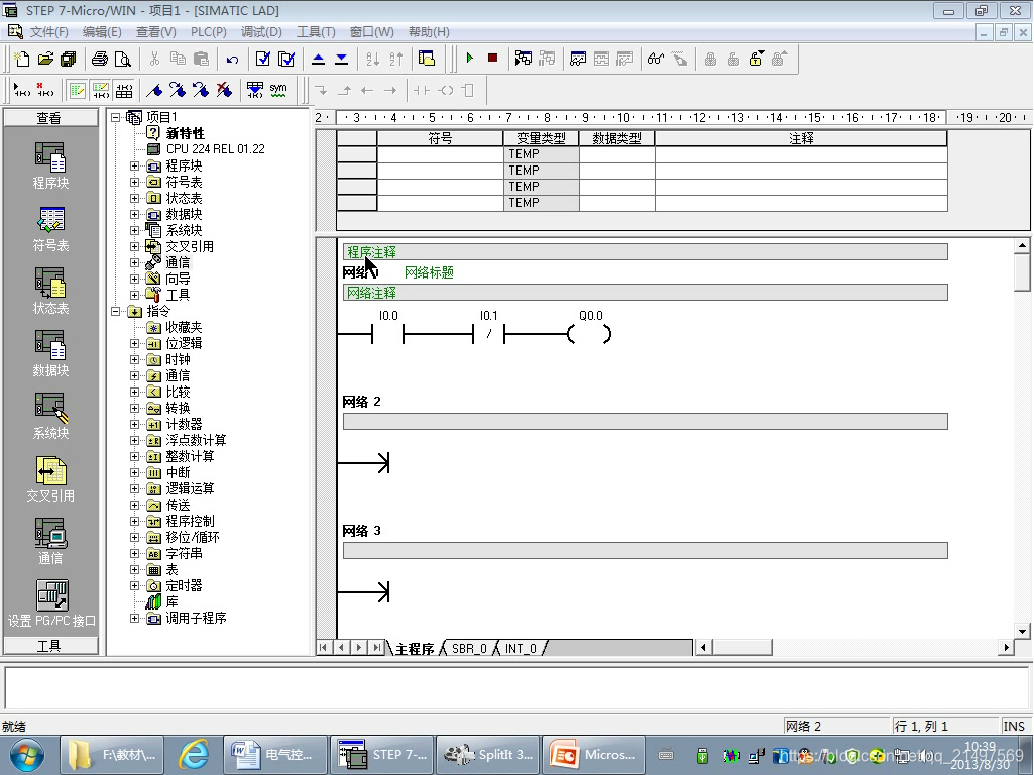Open the 编辑(E) menu
This screenshot has width=1034, height=775.
tap(102, 32)
